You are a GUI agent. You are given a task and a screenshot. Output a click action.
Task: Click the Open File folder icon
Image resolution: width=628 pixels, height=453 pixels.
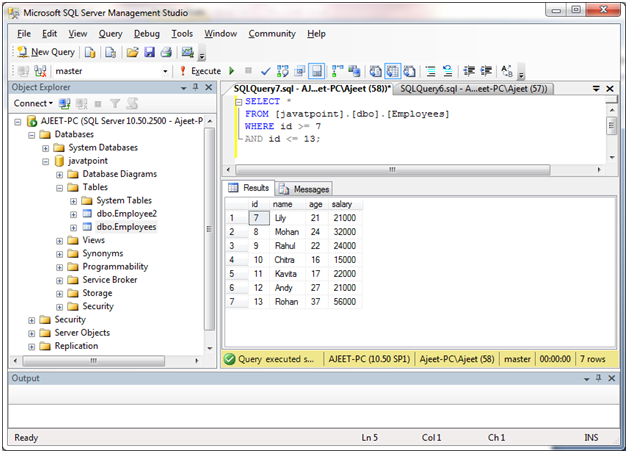pyautogui.click(x=133, y=52)
